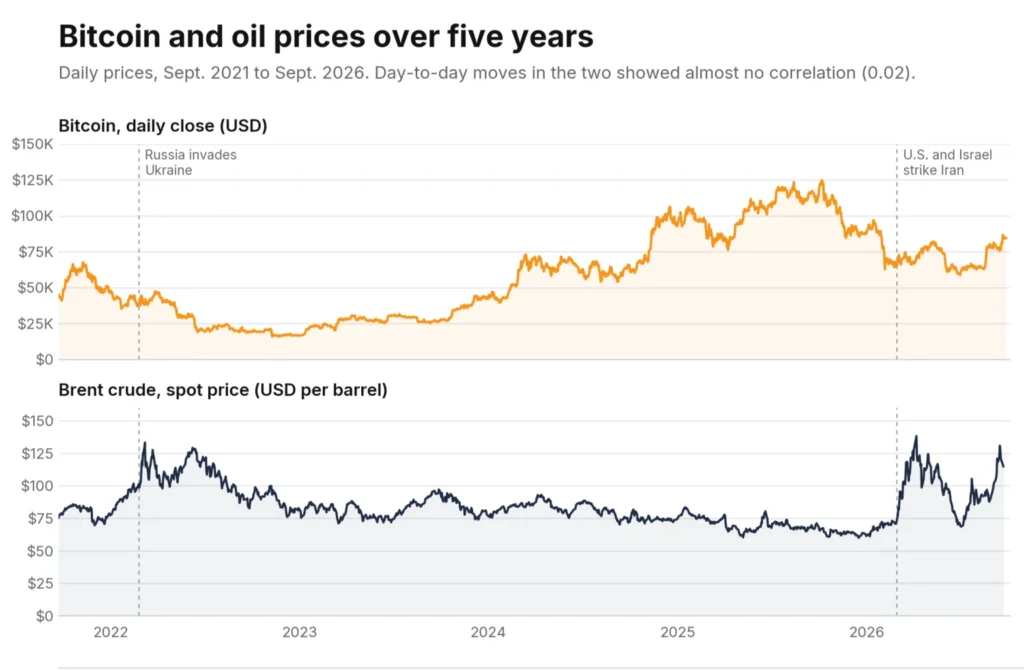Viewport: 1024px width, 670px height.
Task: Select the Brent crude spot price heading
Action: [223, 390]
